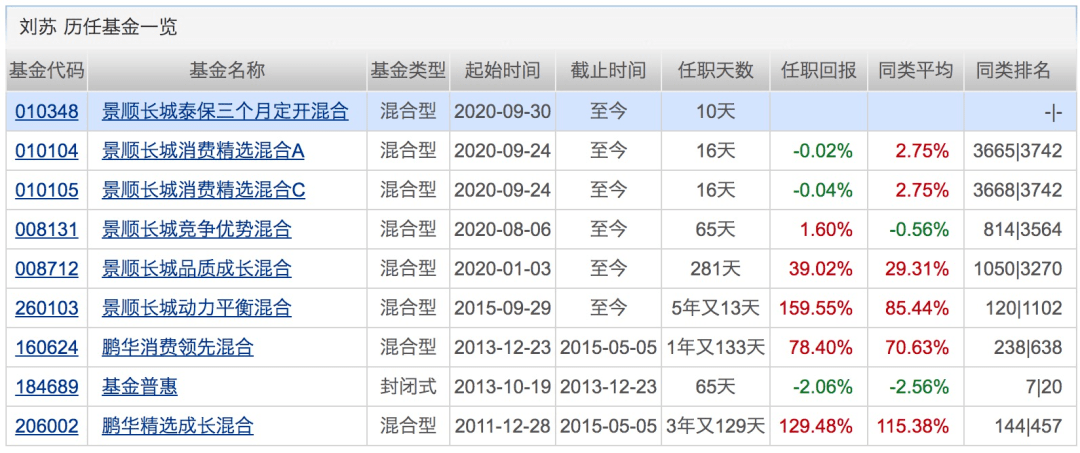Click 鹏华消费领先混合 fund name
Viewport: 1080px width, 453px height.
[178, 347]
